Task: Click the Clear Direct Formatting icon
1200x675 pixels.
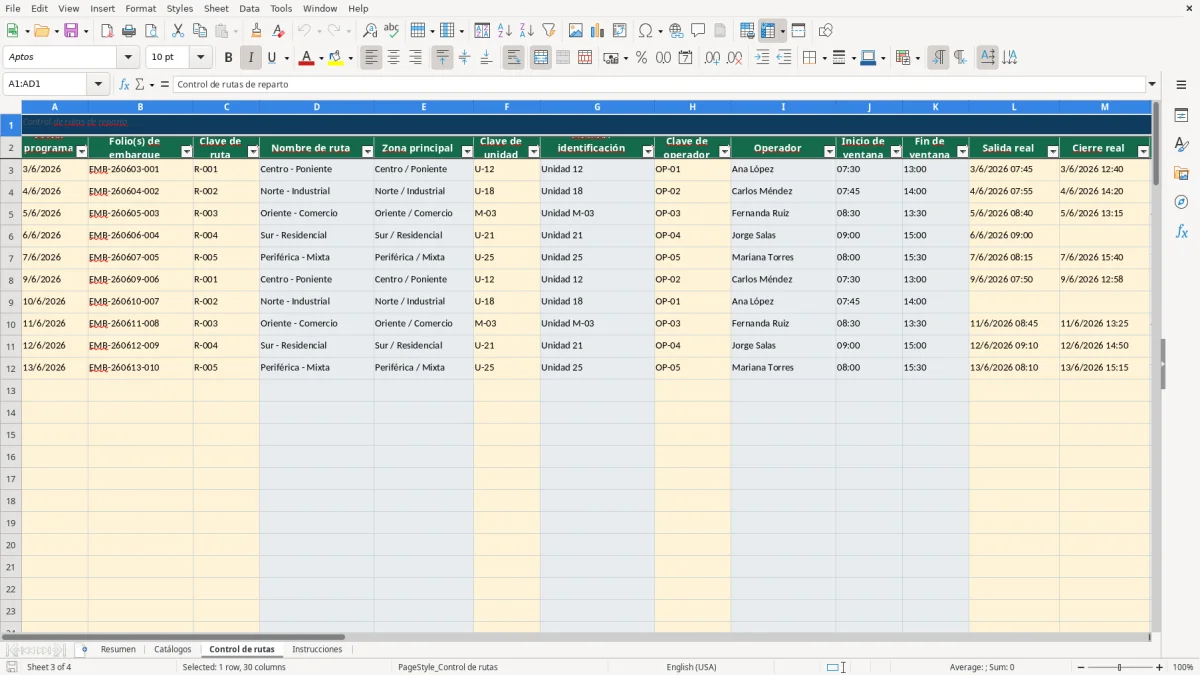Action: point(279,31)
